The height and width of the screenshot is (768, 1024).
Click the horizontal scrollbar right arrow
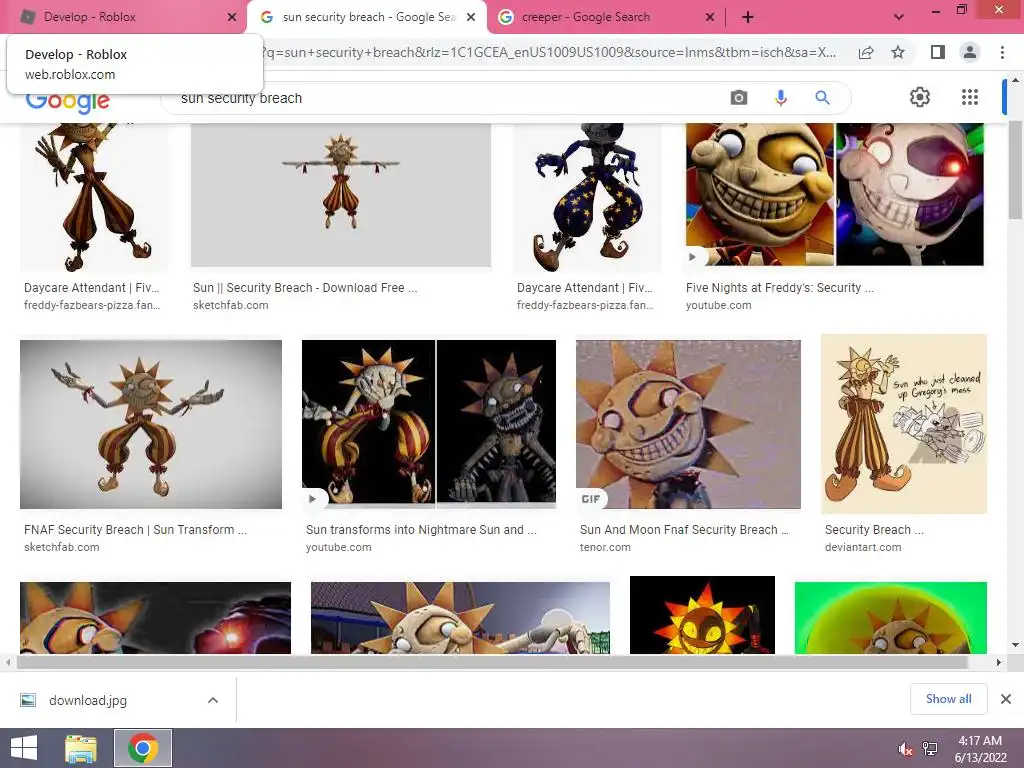pyautogui.click(x=999, y=662)
